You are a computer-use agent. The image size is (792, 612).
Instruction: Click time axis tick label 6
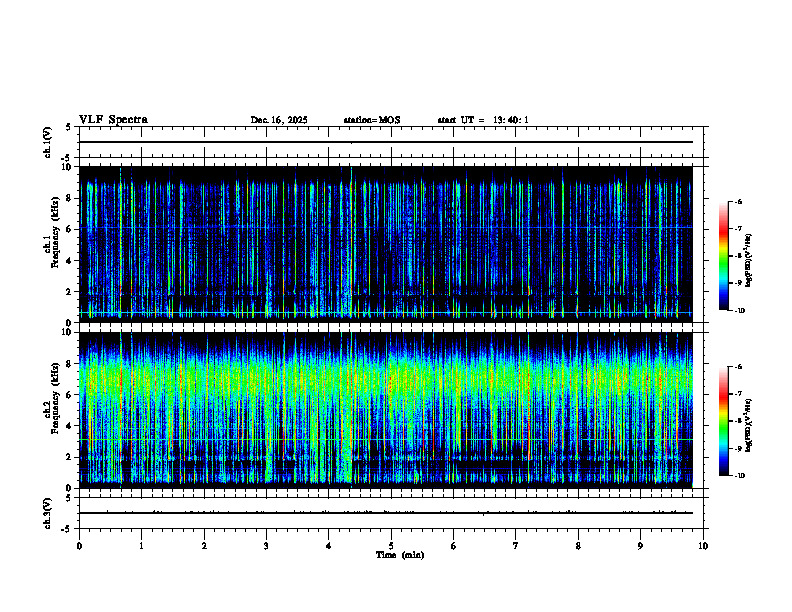[x=454, y=546]
